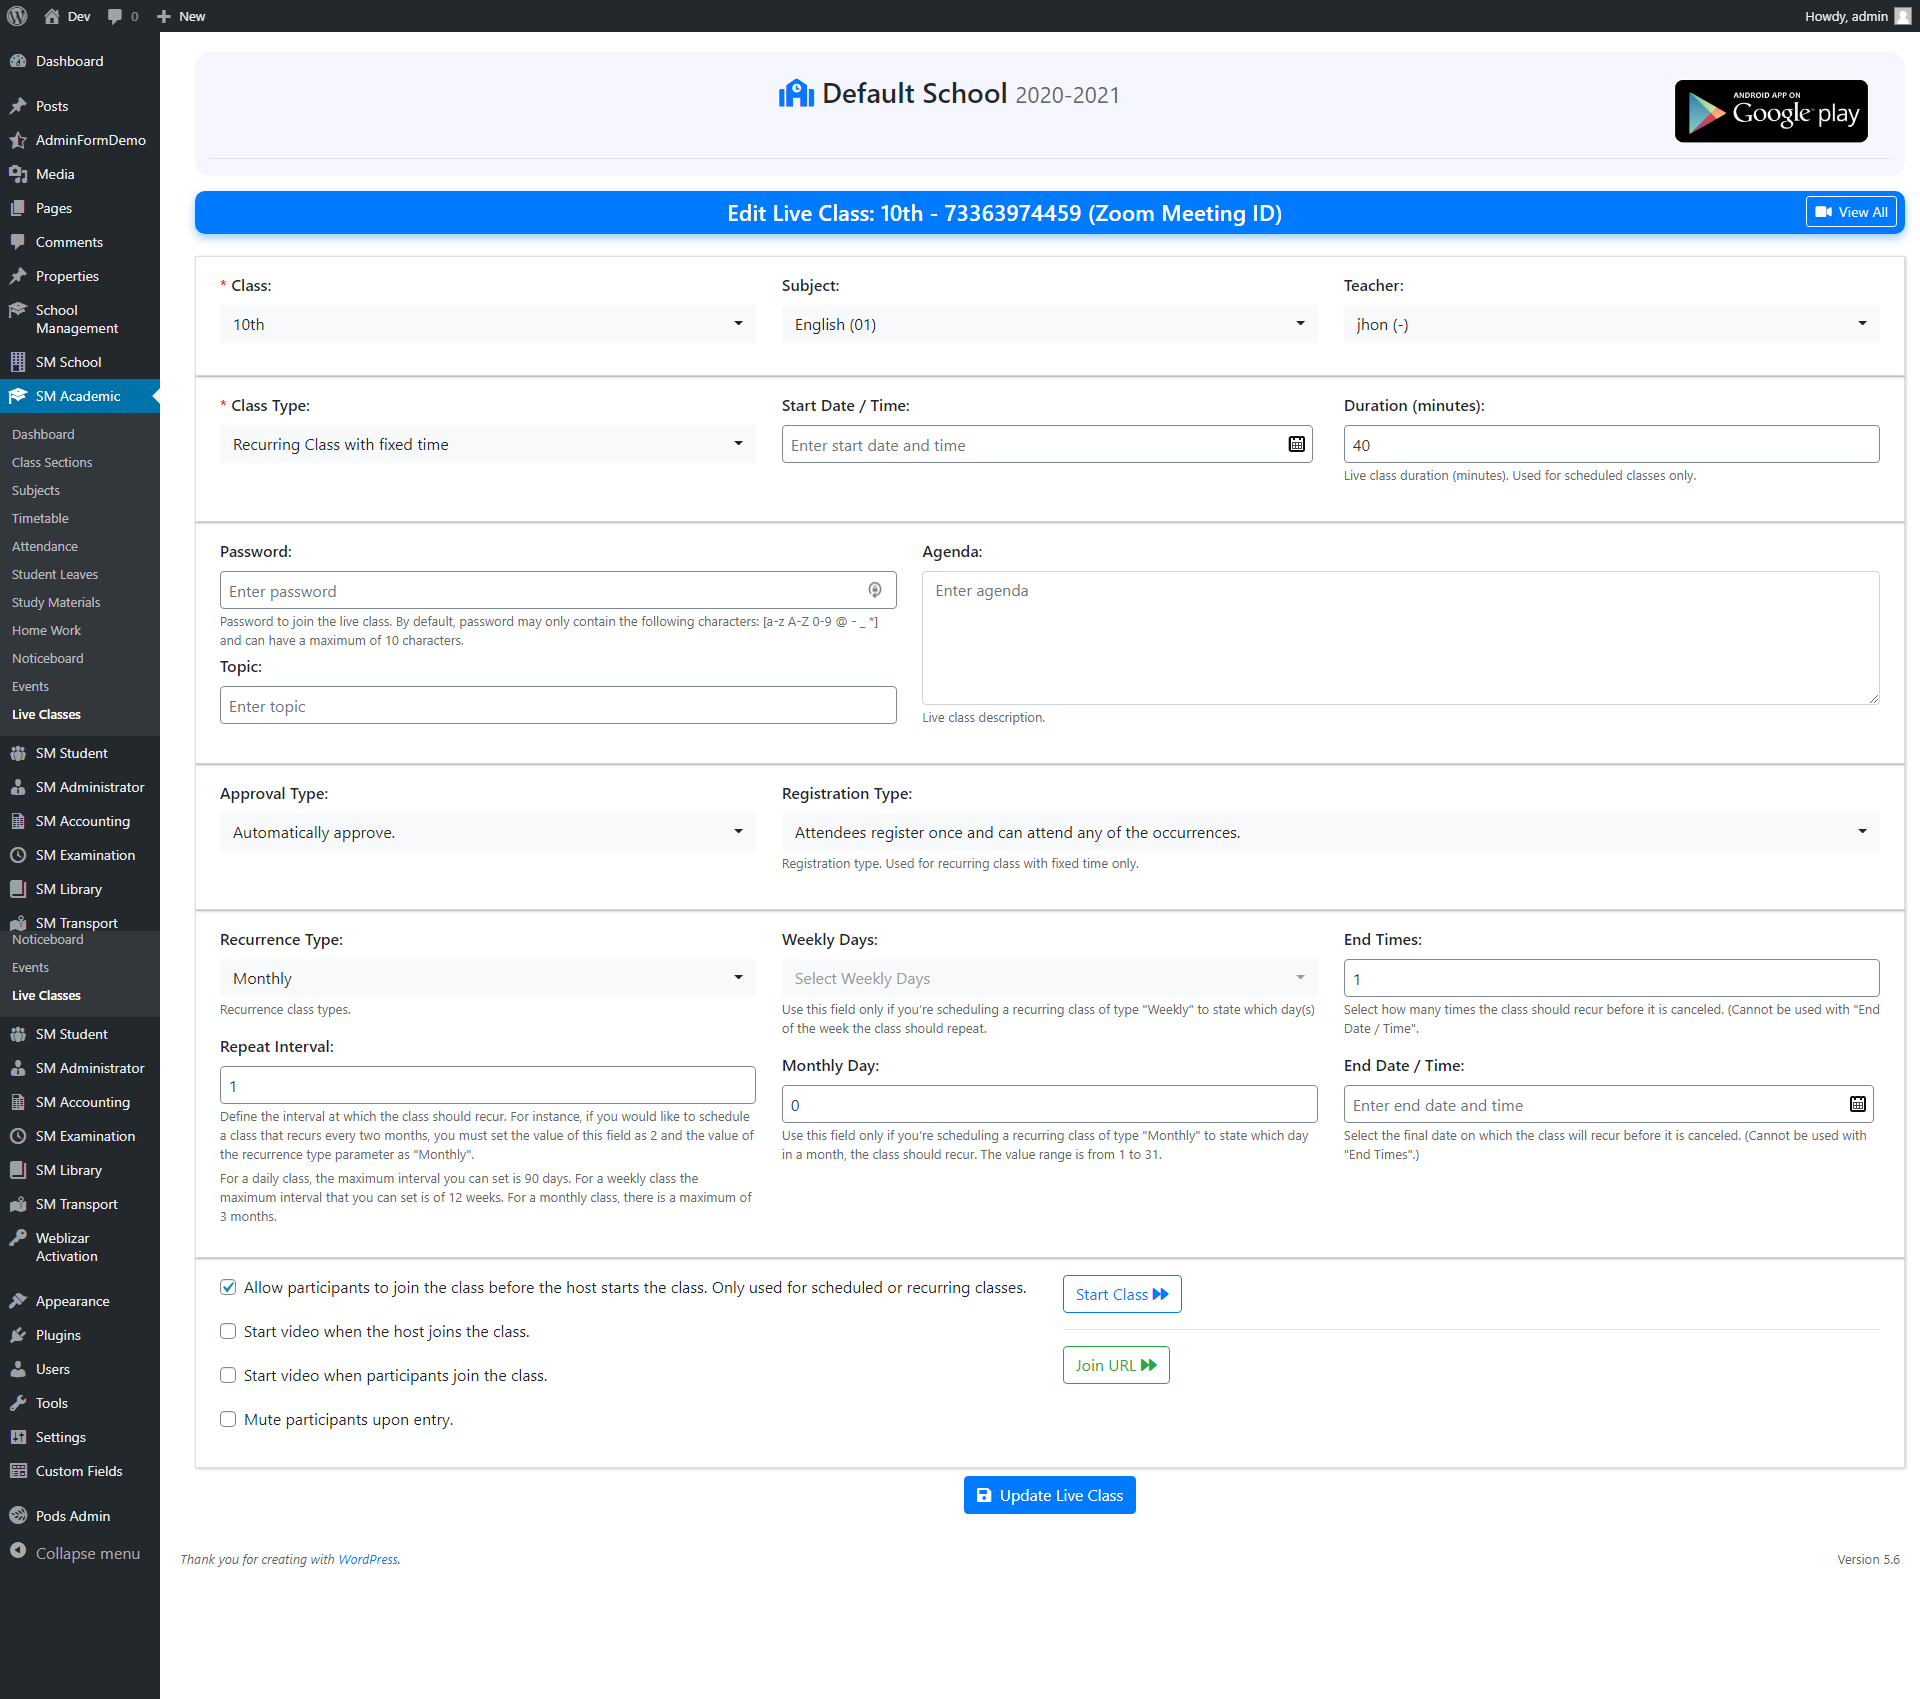
Task: Open the Google Play app badge
Action: [x=1770, y=111]
